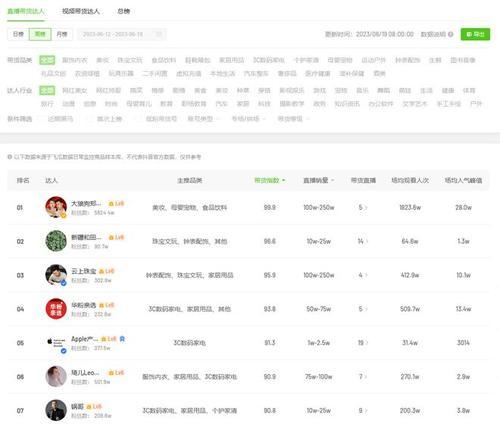Image resolution: width=500 pixels, height=424 pixels.
Task: Click the calendar icon in date range field
Action: pos(159,34)
